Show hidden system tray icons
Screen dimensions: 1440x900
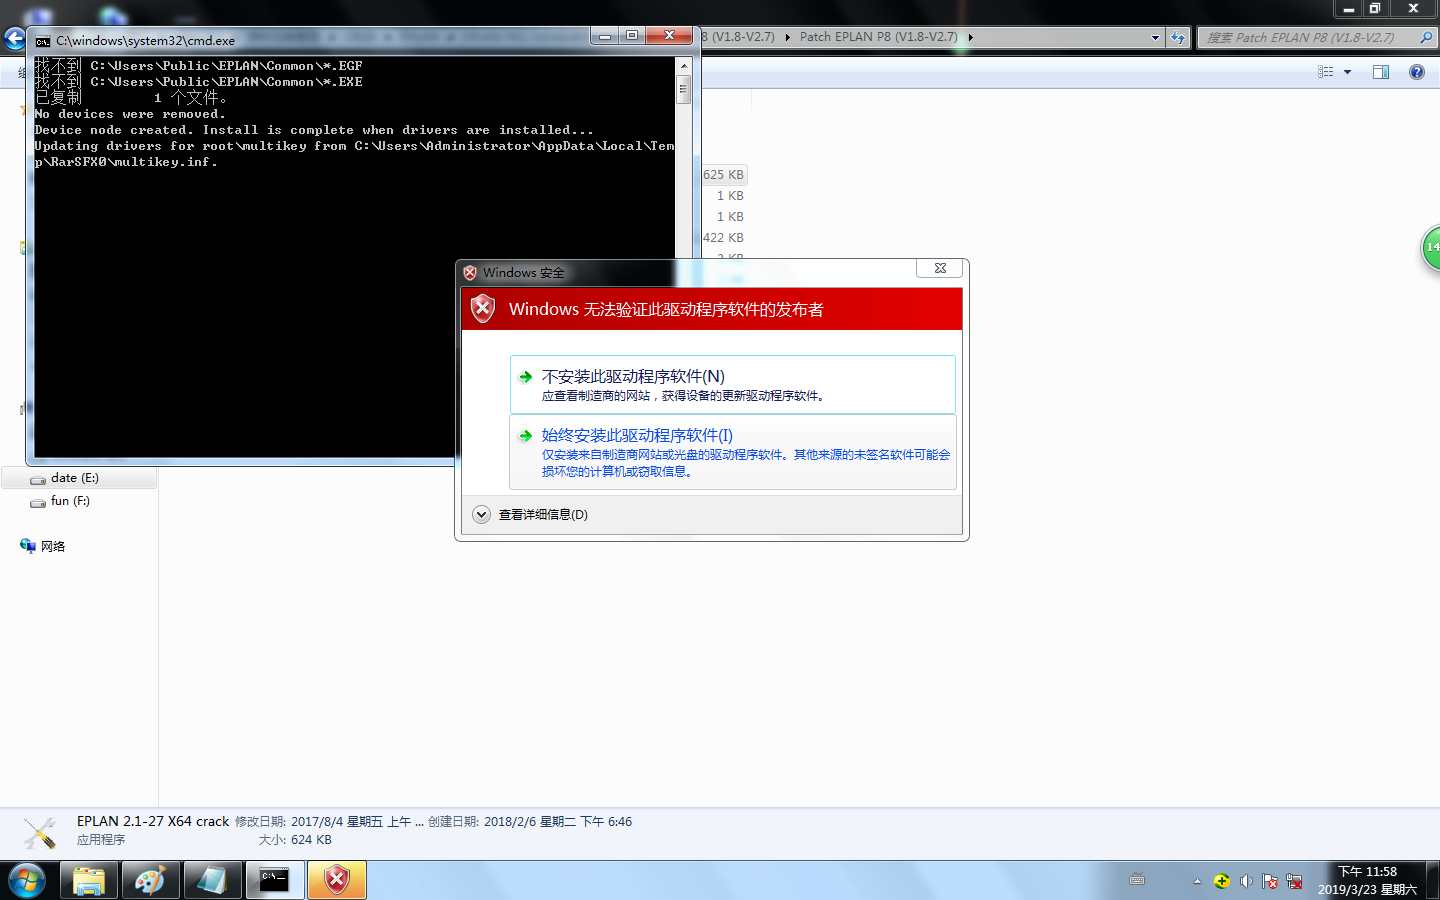[1197, 881]
